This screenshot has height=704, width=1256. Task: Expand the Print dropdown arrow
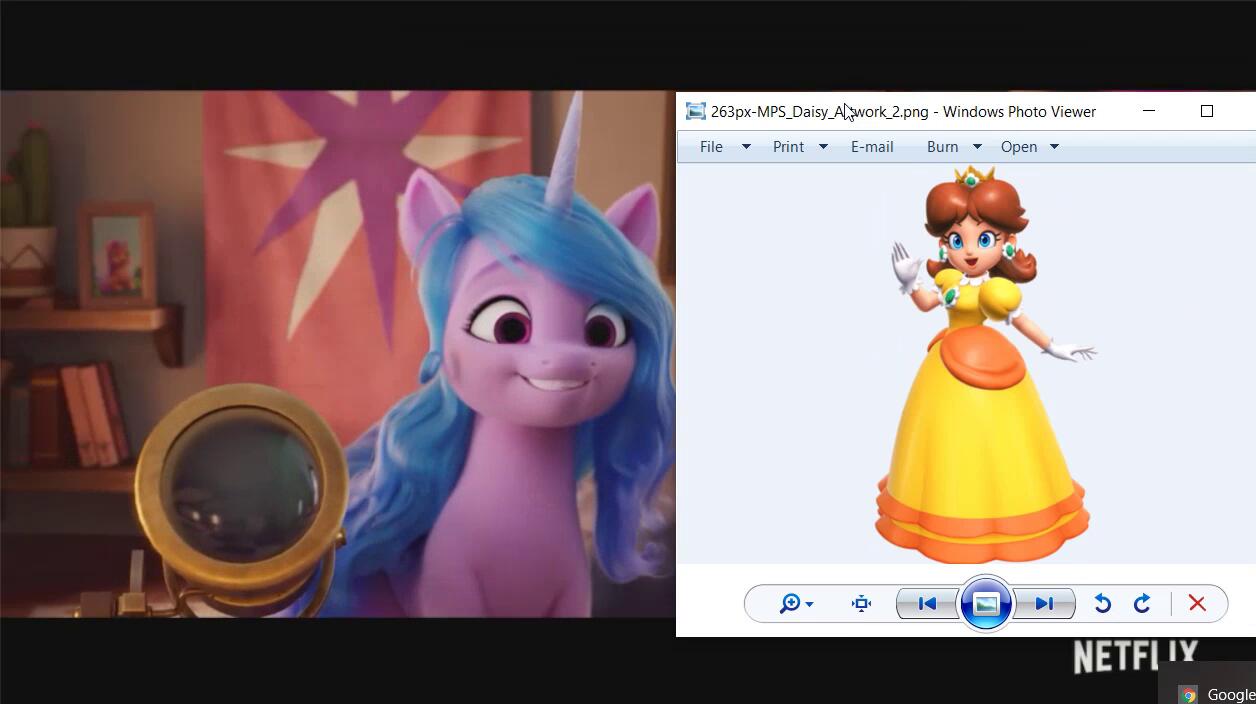tap(823, 147)
